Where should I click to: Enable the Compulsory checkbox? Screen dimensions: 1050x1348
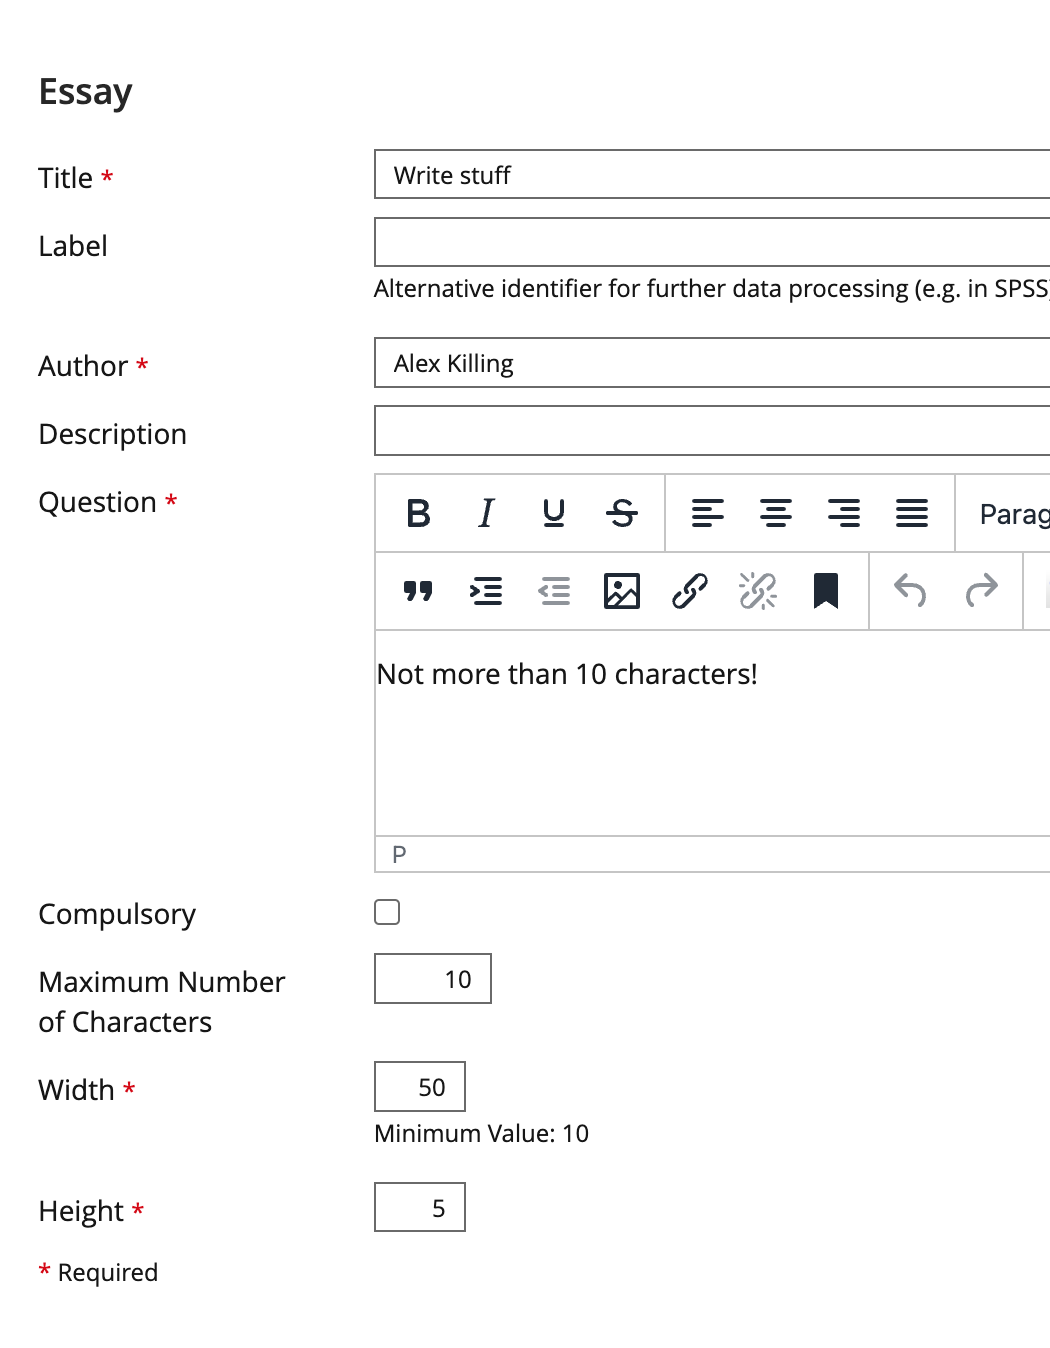(387, 912)
